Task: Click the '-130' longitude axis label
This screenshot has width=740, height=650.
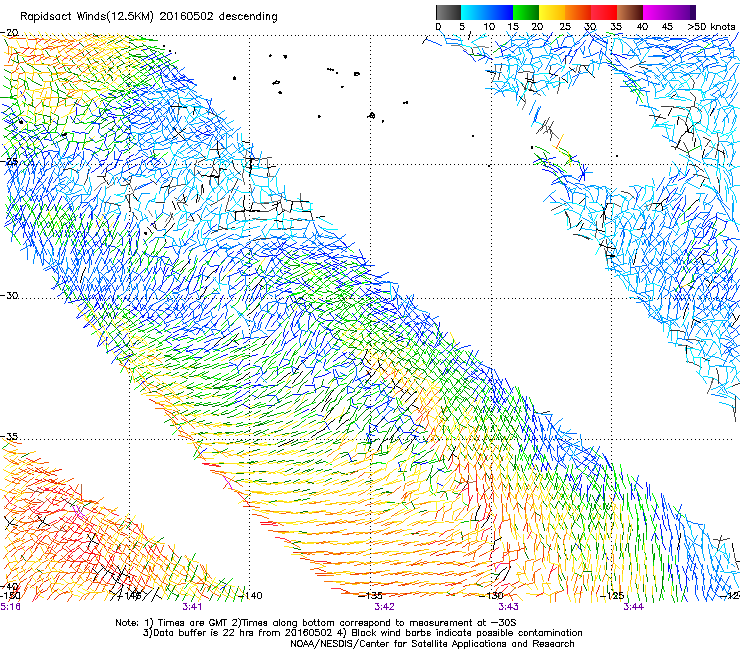Action: point(491,596)
